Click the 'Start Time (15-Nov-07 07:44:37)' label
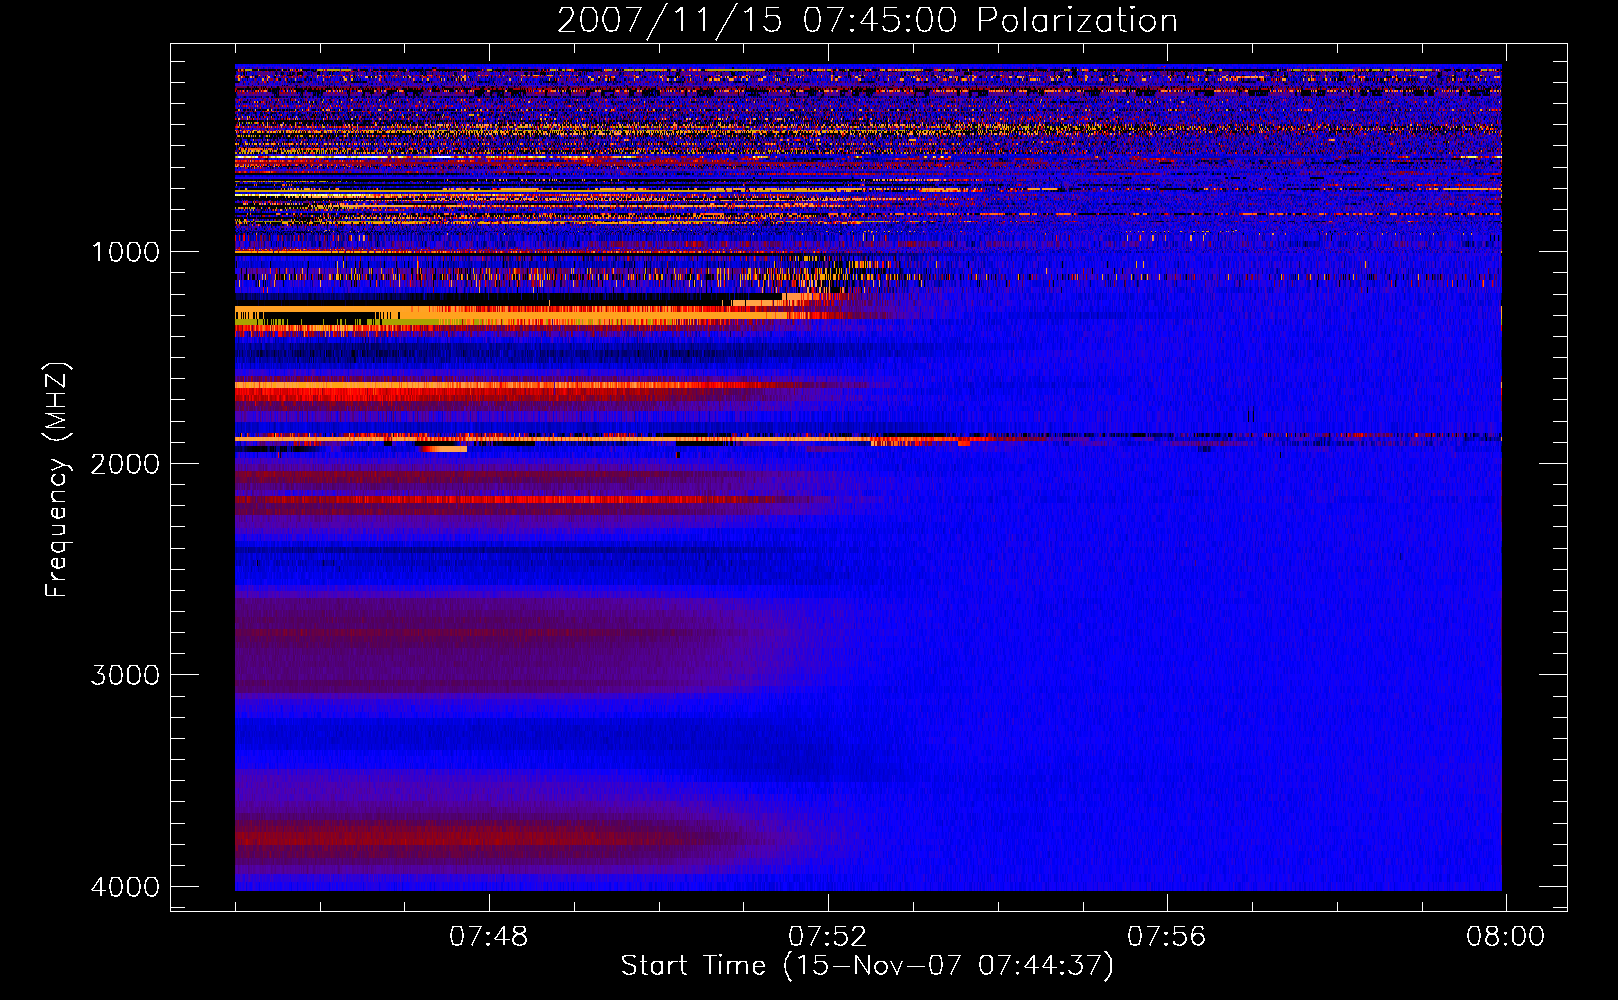Screen dimensions: 1618x1000 tap(867, 966)
